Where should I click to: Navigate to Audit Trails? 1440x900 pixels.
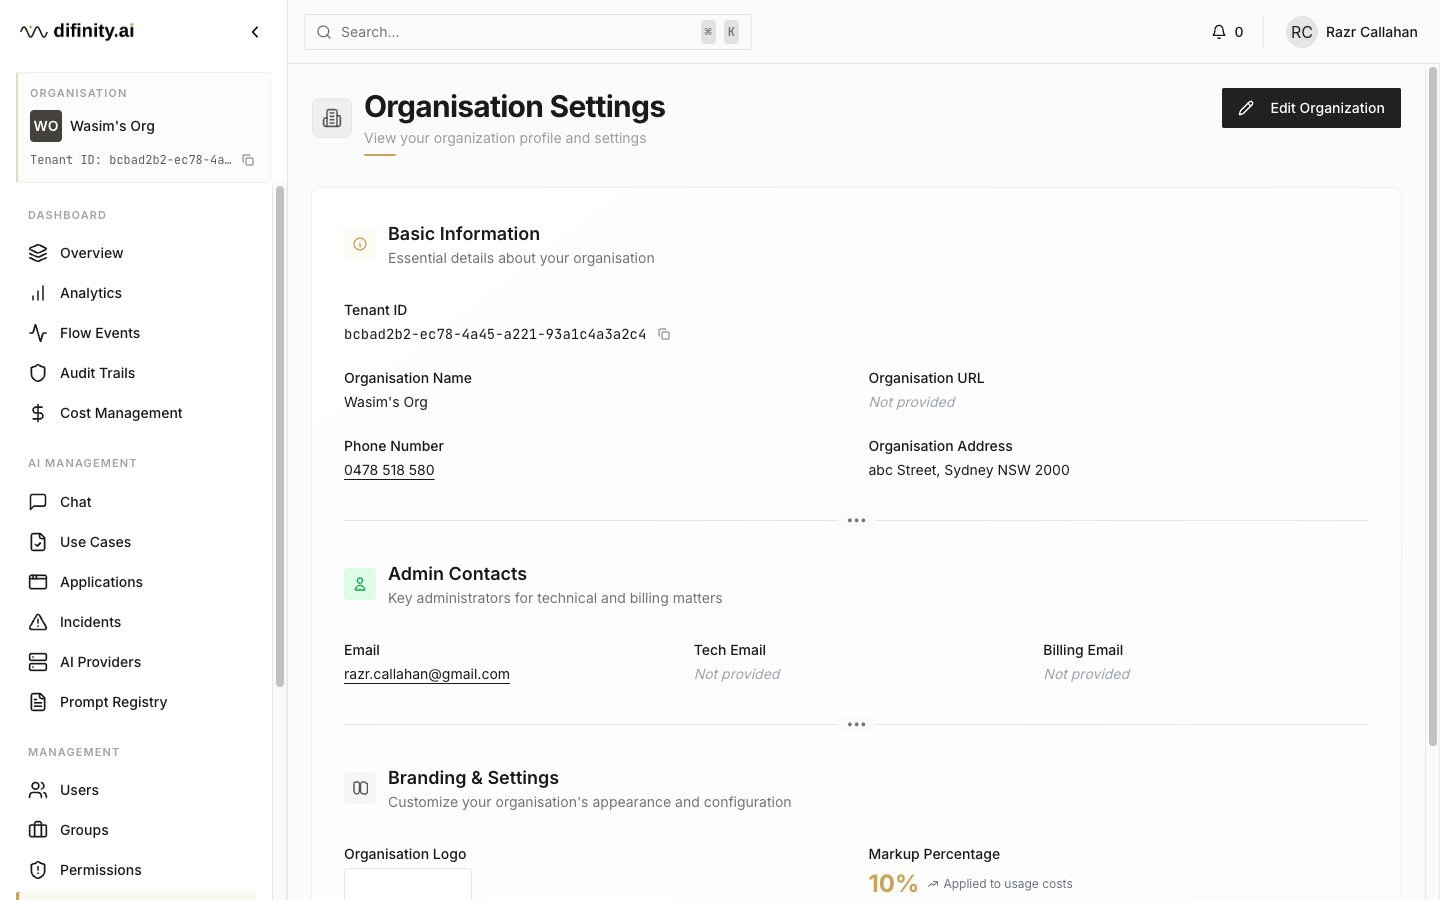pyautogui.click(x=136, y=373)
